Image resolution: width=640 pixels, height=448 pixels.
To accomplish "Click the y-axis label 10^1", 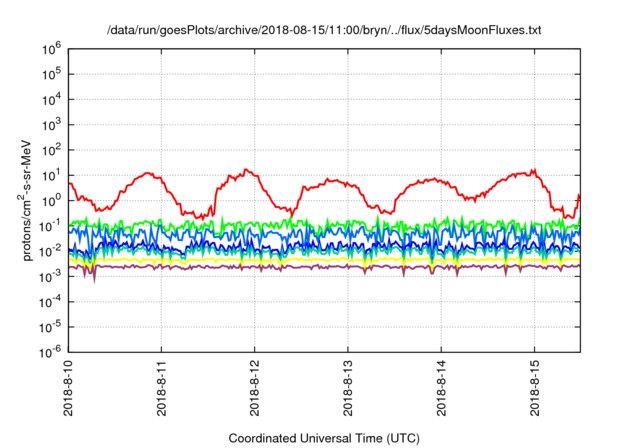I will tap(52, 176).
